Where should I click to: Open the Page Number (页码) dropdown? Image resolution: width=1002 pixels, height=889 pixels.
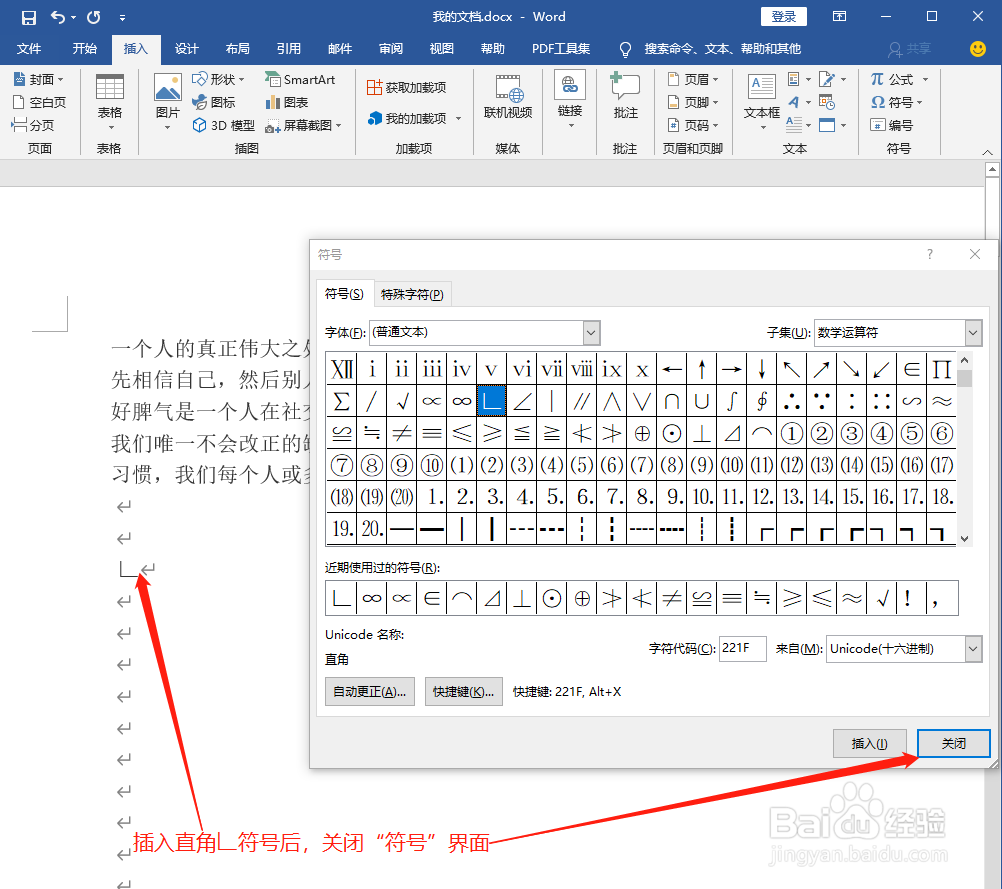(x=693, y=125)
